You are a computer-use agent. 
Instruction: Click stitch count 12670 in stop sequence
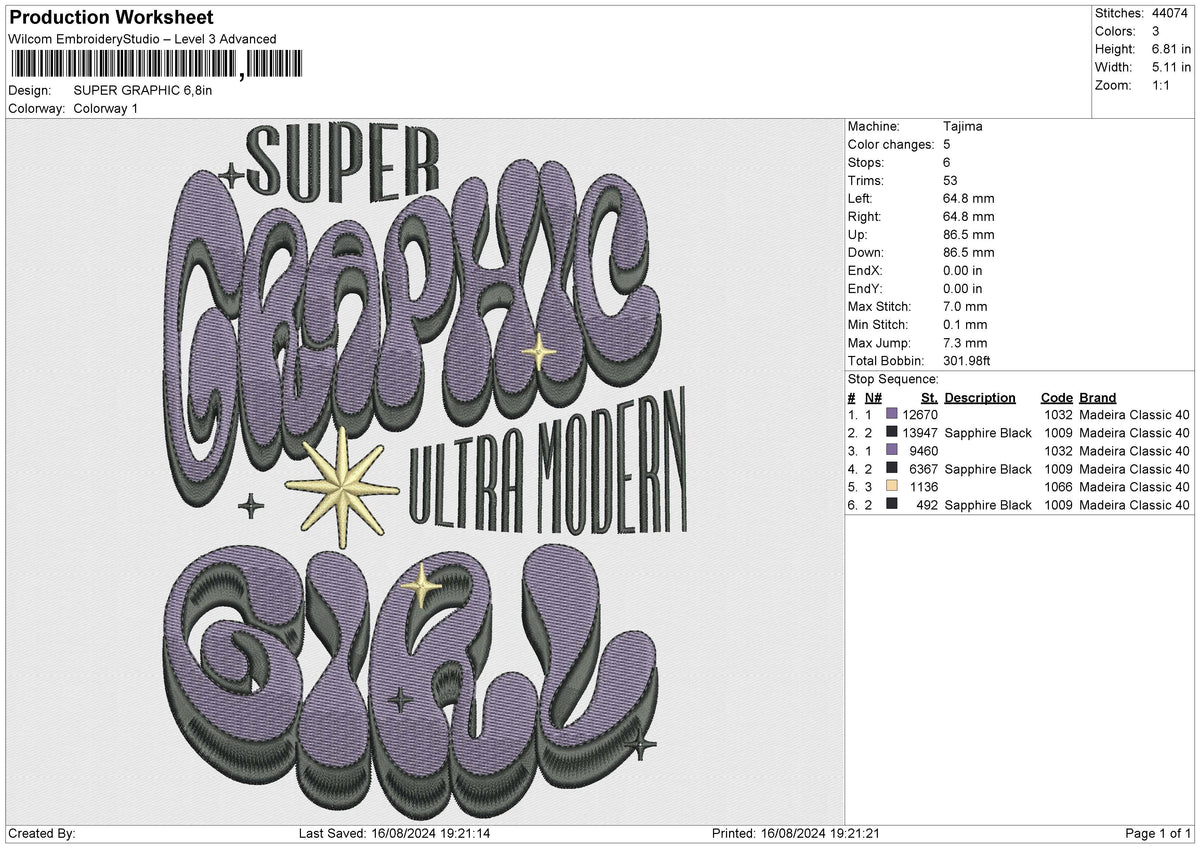(x=920, y=415)
